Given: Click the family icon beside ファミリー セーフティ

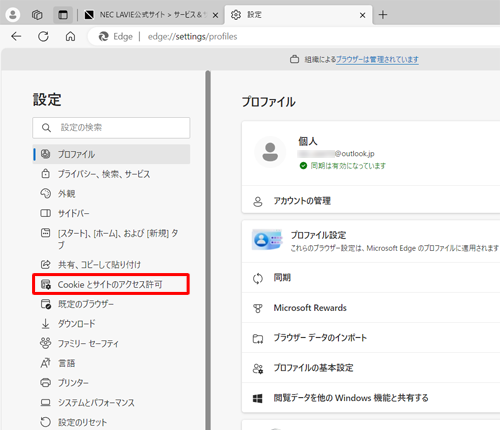Looking at the screenshot, I should [x=45, y=343].
